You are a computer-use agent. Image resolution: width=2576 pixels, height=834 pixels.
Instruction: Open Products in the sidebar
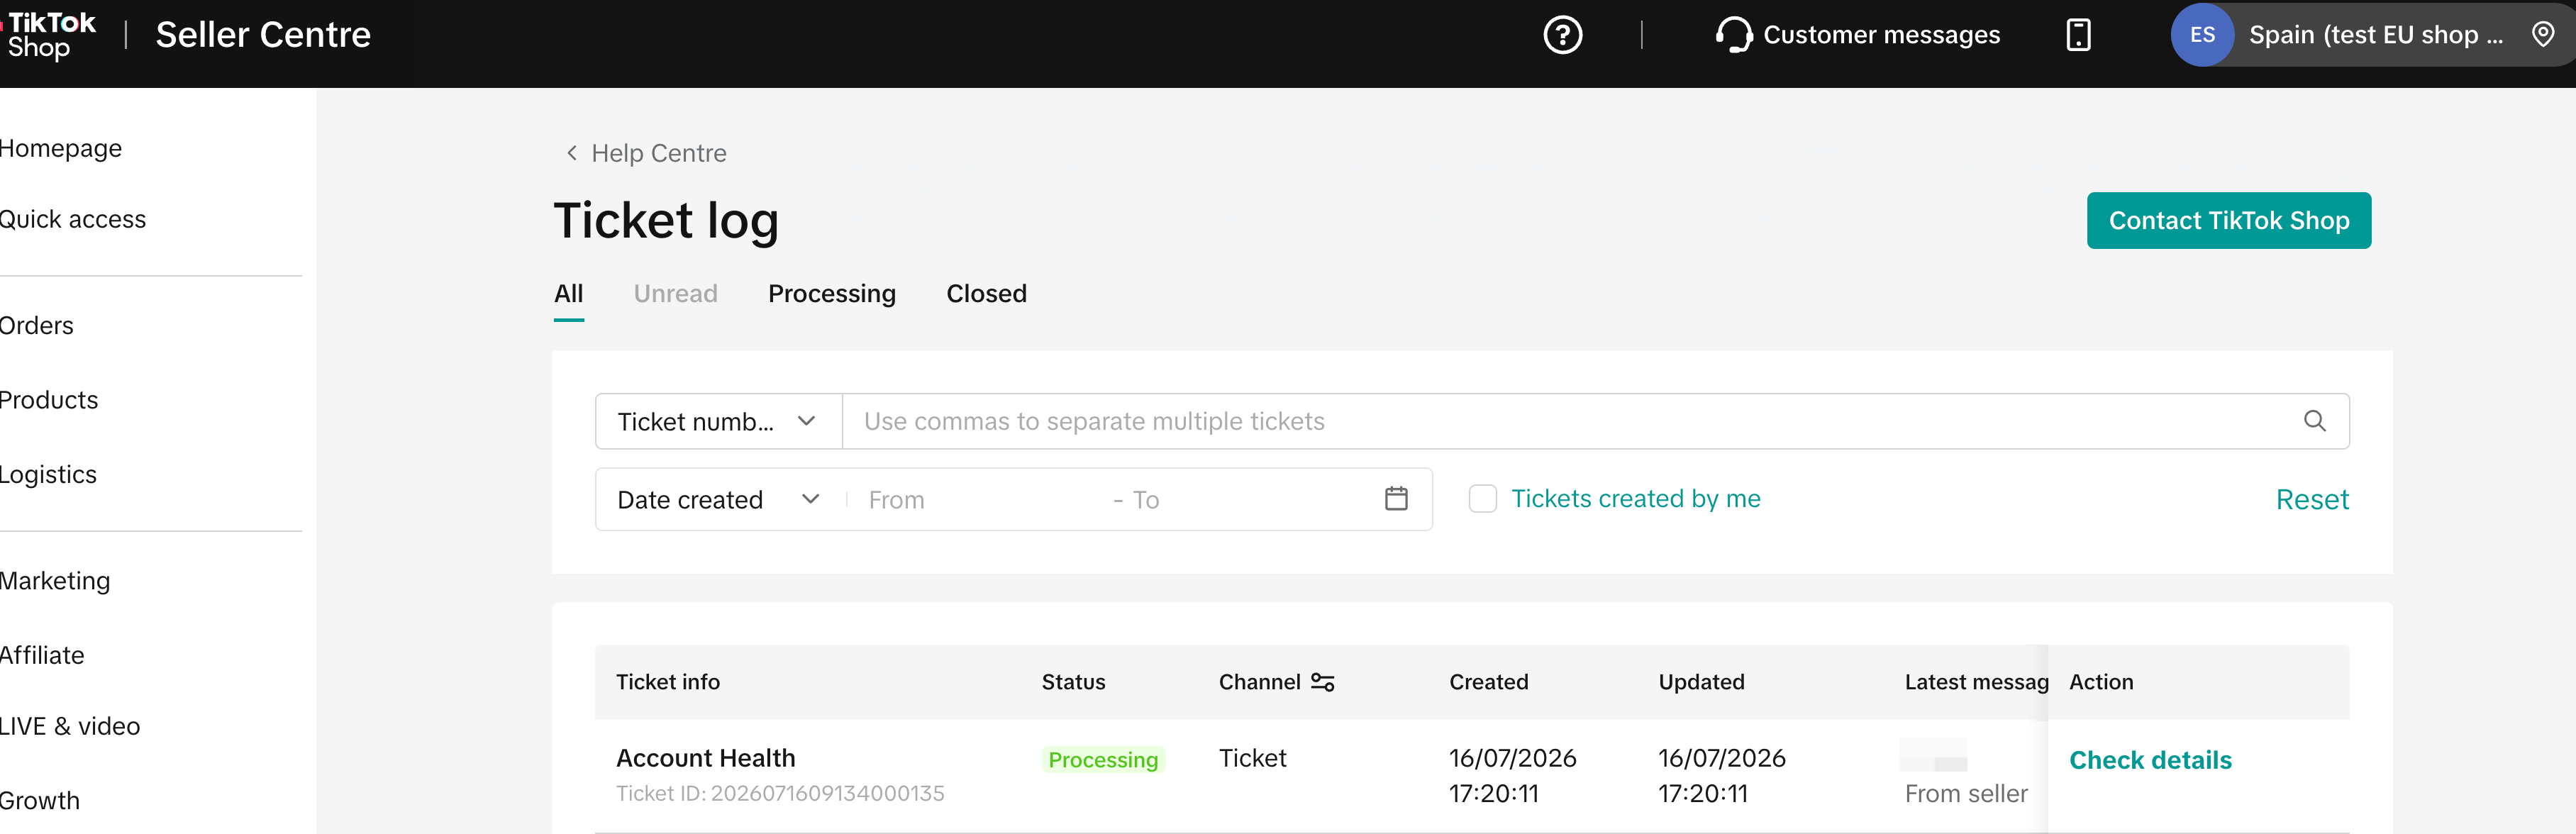click(48, 400)
